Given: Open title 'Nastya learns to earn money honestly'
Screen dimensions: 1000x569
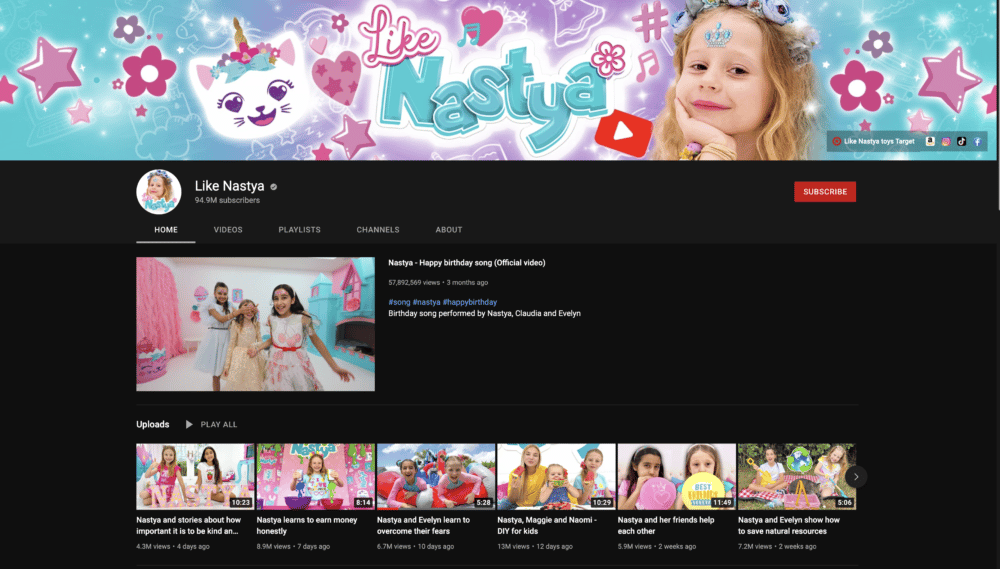Looking at the screenshot, I should 307,526.
